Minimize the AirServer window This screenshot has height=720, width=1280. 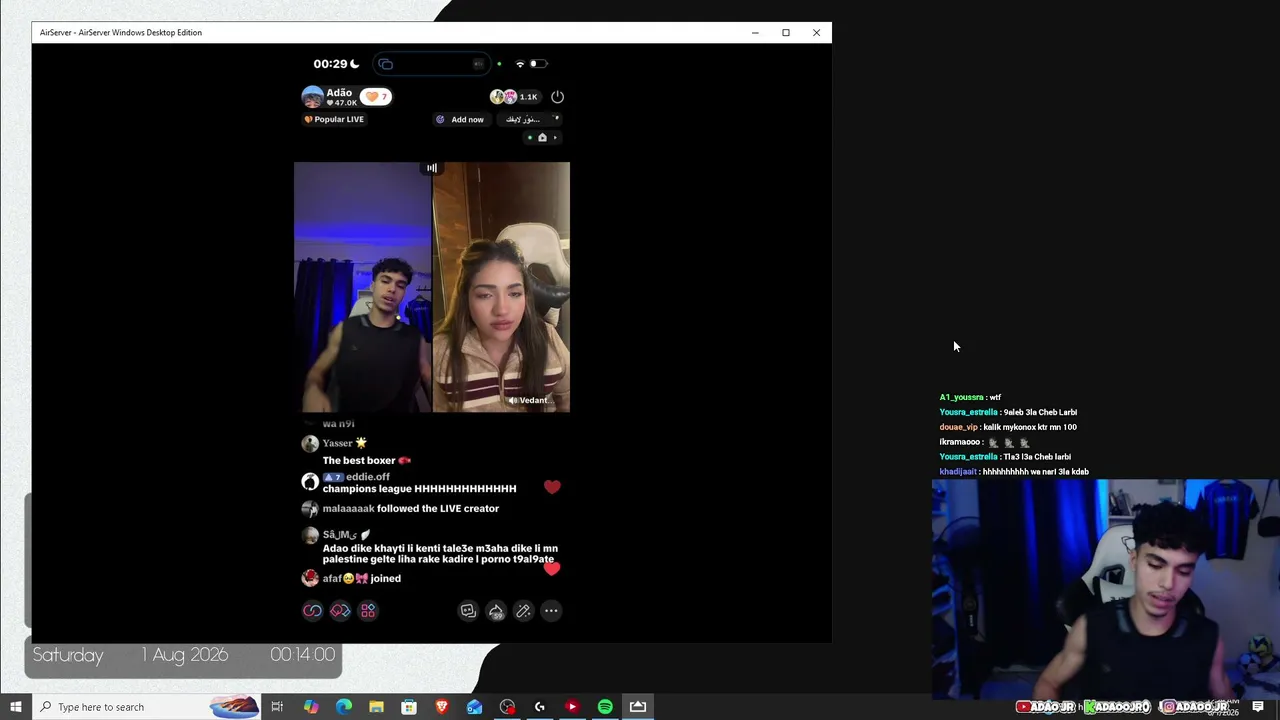point(755,33)
